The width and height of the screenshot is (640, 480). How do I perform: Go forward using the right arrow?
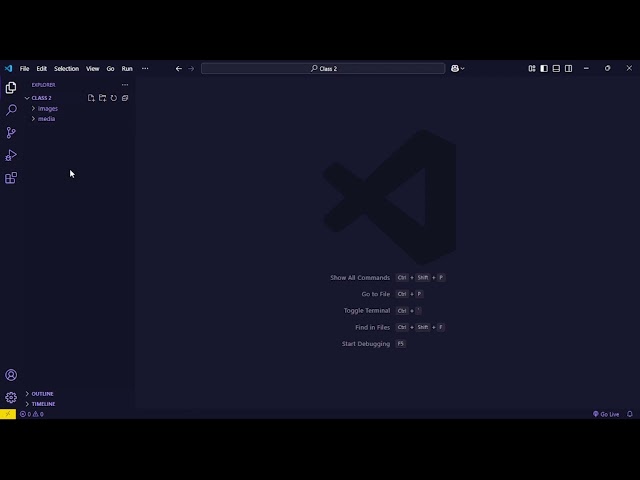(191, 69)
